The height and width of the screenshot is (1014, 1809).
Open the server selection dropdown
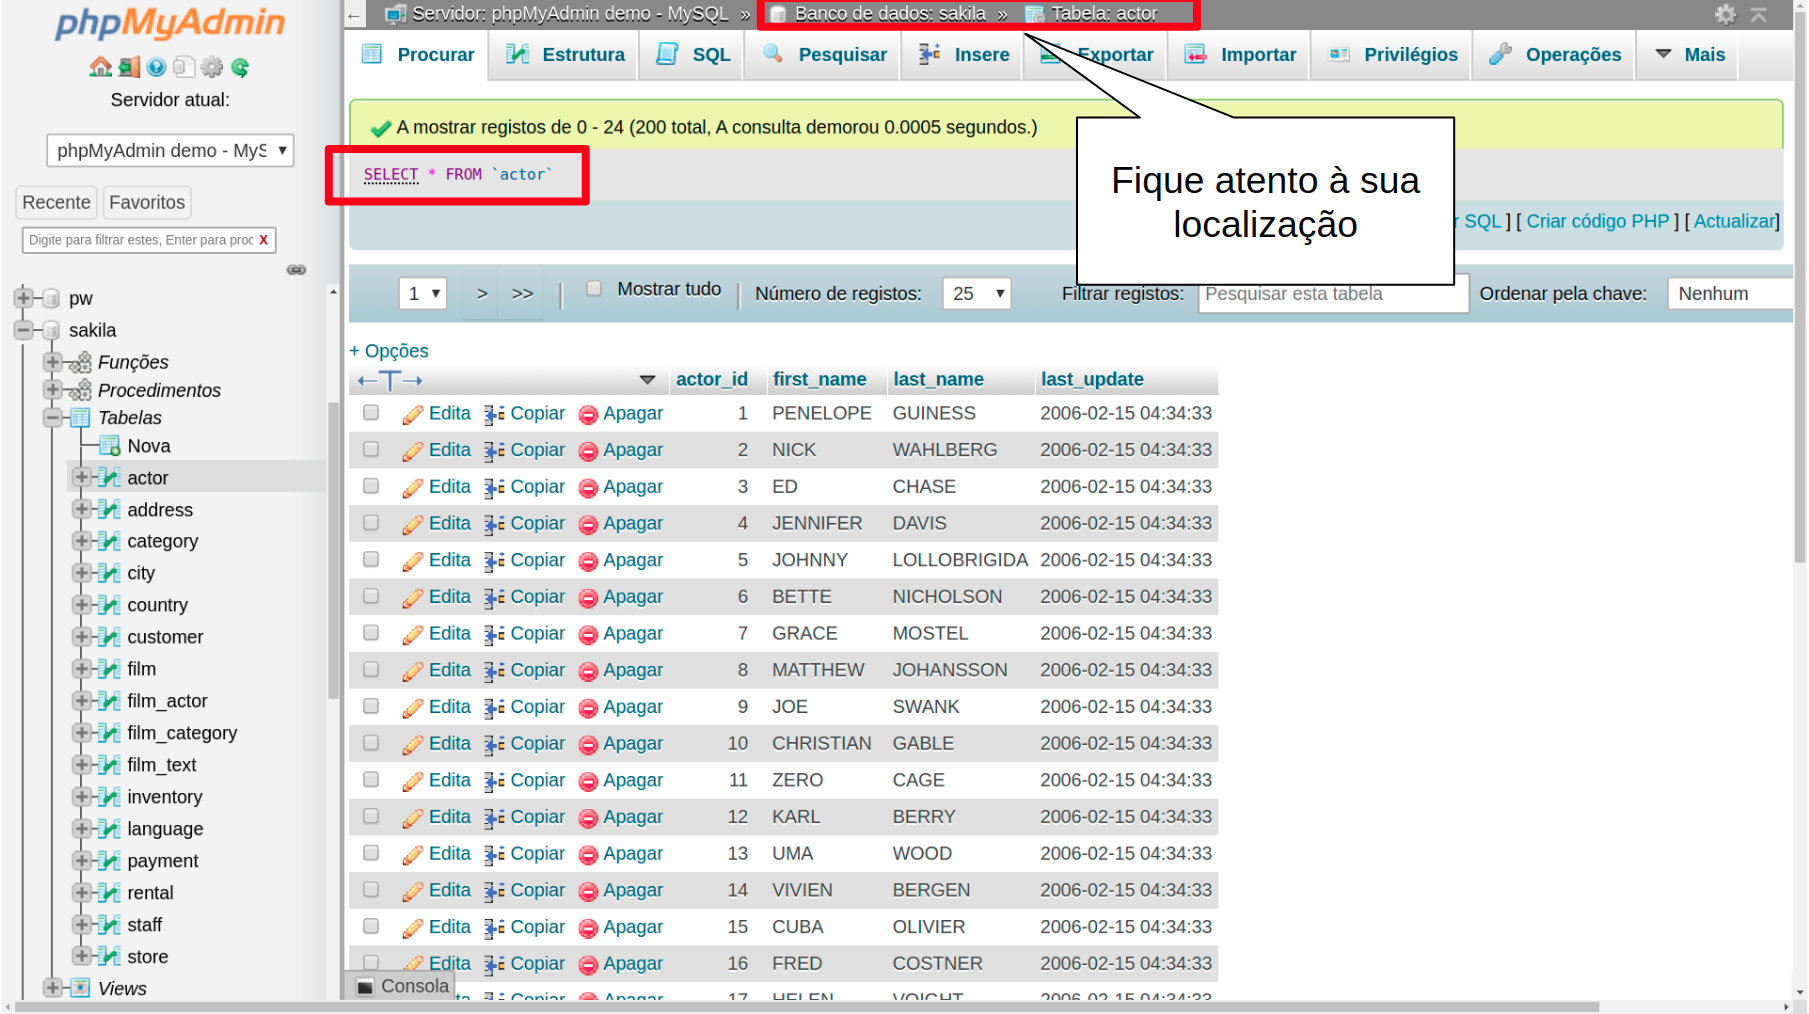170,151
